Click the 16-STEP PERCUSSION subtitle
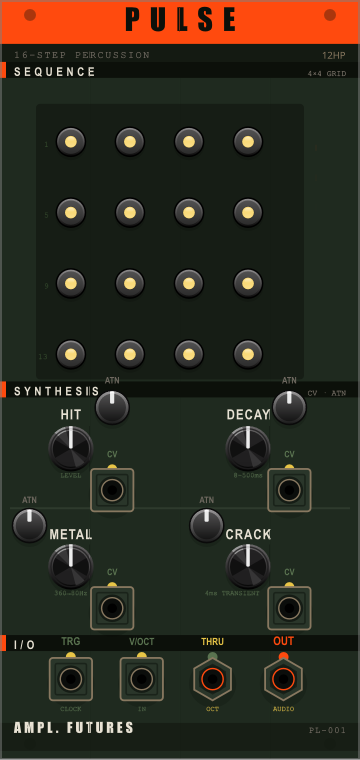The image size is (360, 760). (x=82, y=55)
